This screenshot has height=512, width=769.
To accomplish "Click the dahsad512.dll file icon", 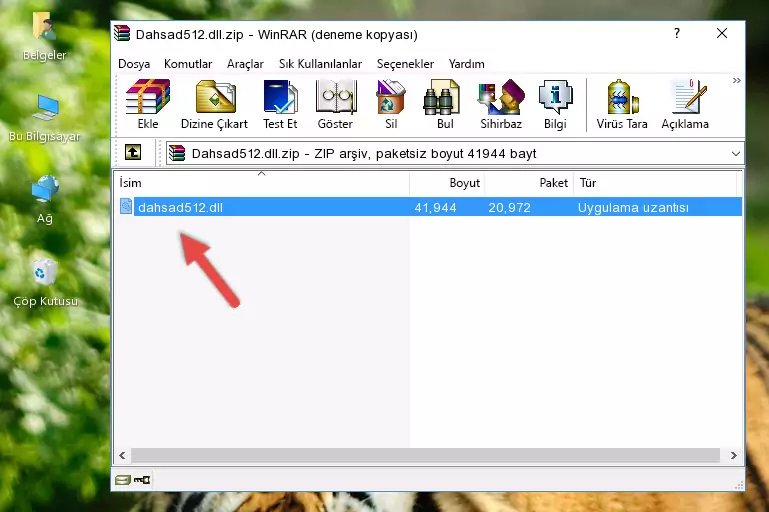I will (126, 206).
